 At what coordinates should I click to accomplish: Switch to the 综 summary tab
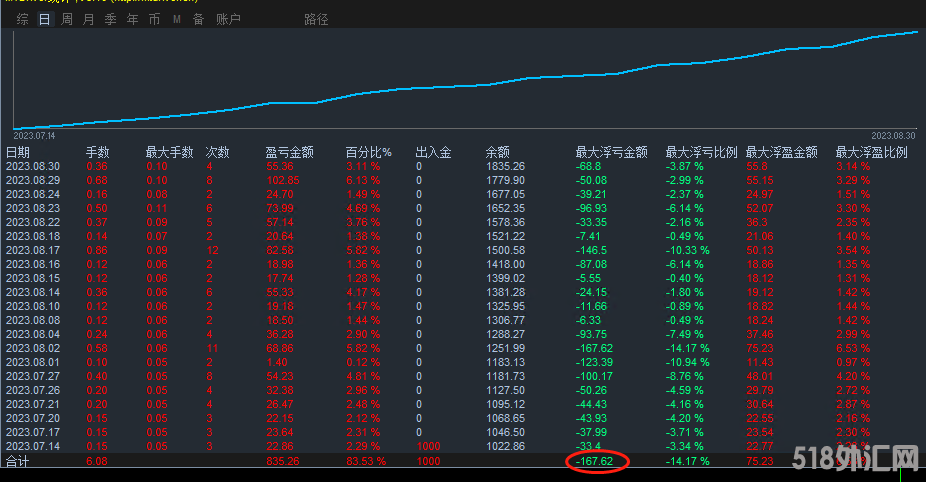click(x=22, y=19)
